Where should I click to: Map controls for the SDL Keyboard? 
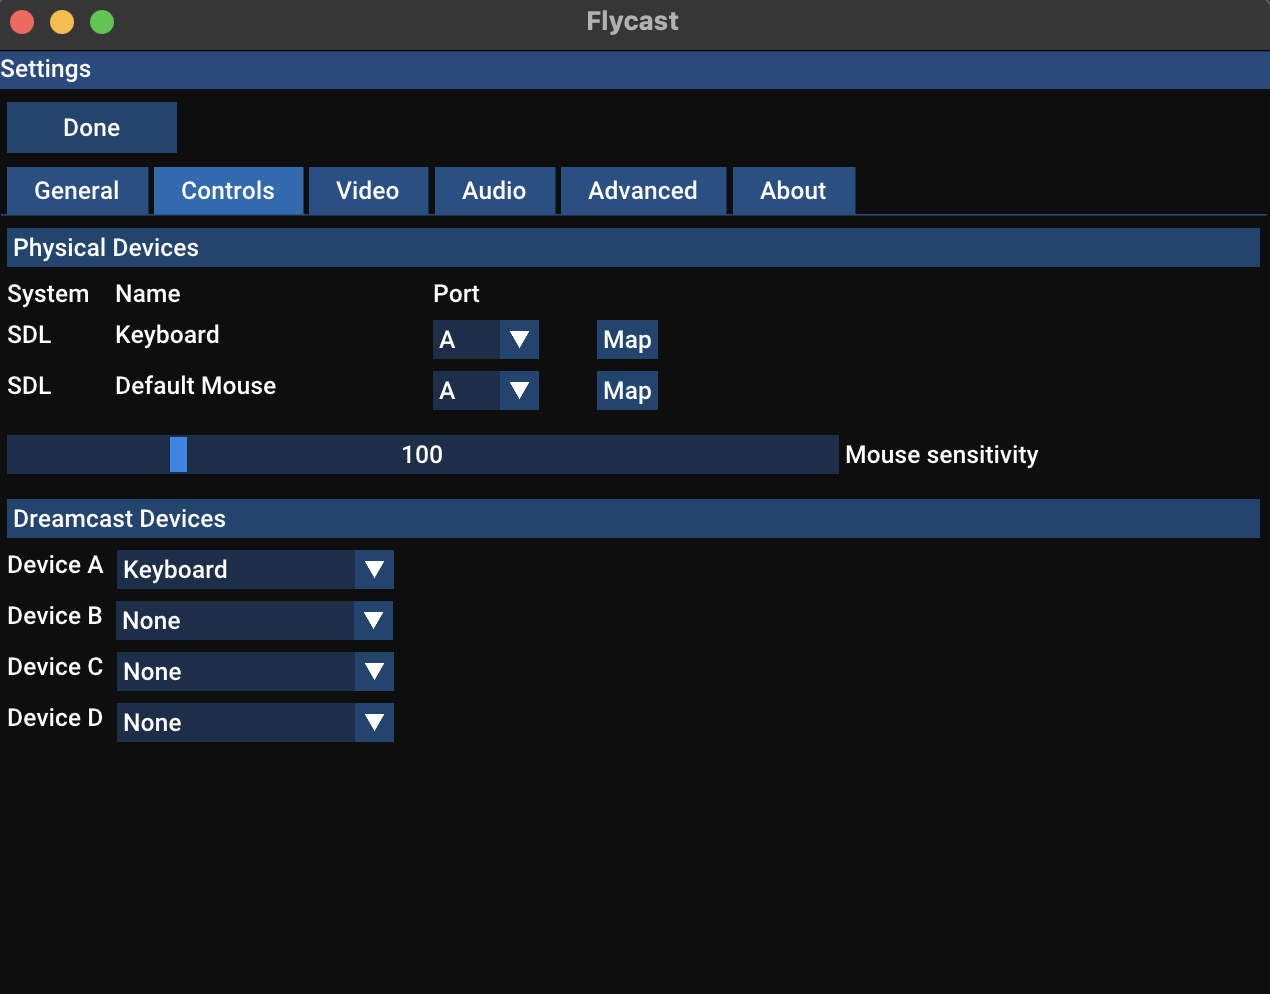(x=627, y=339)
